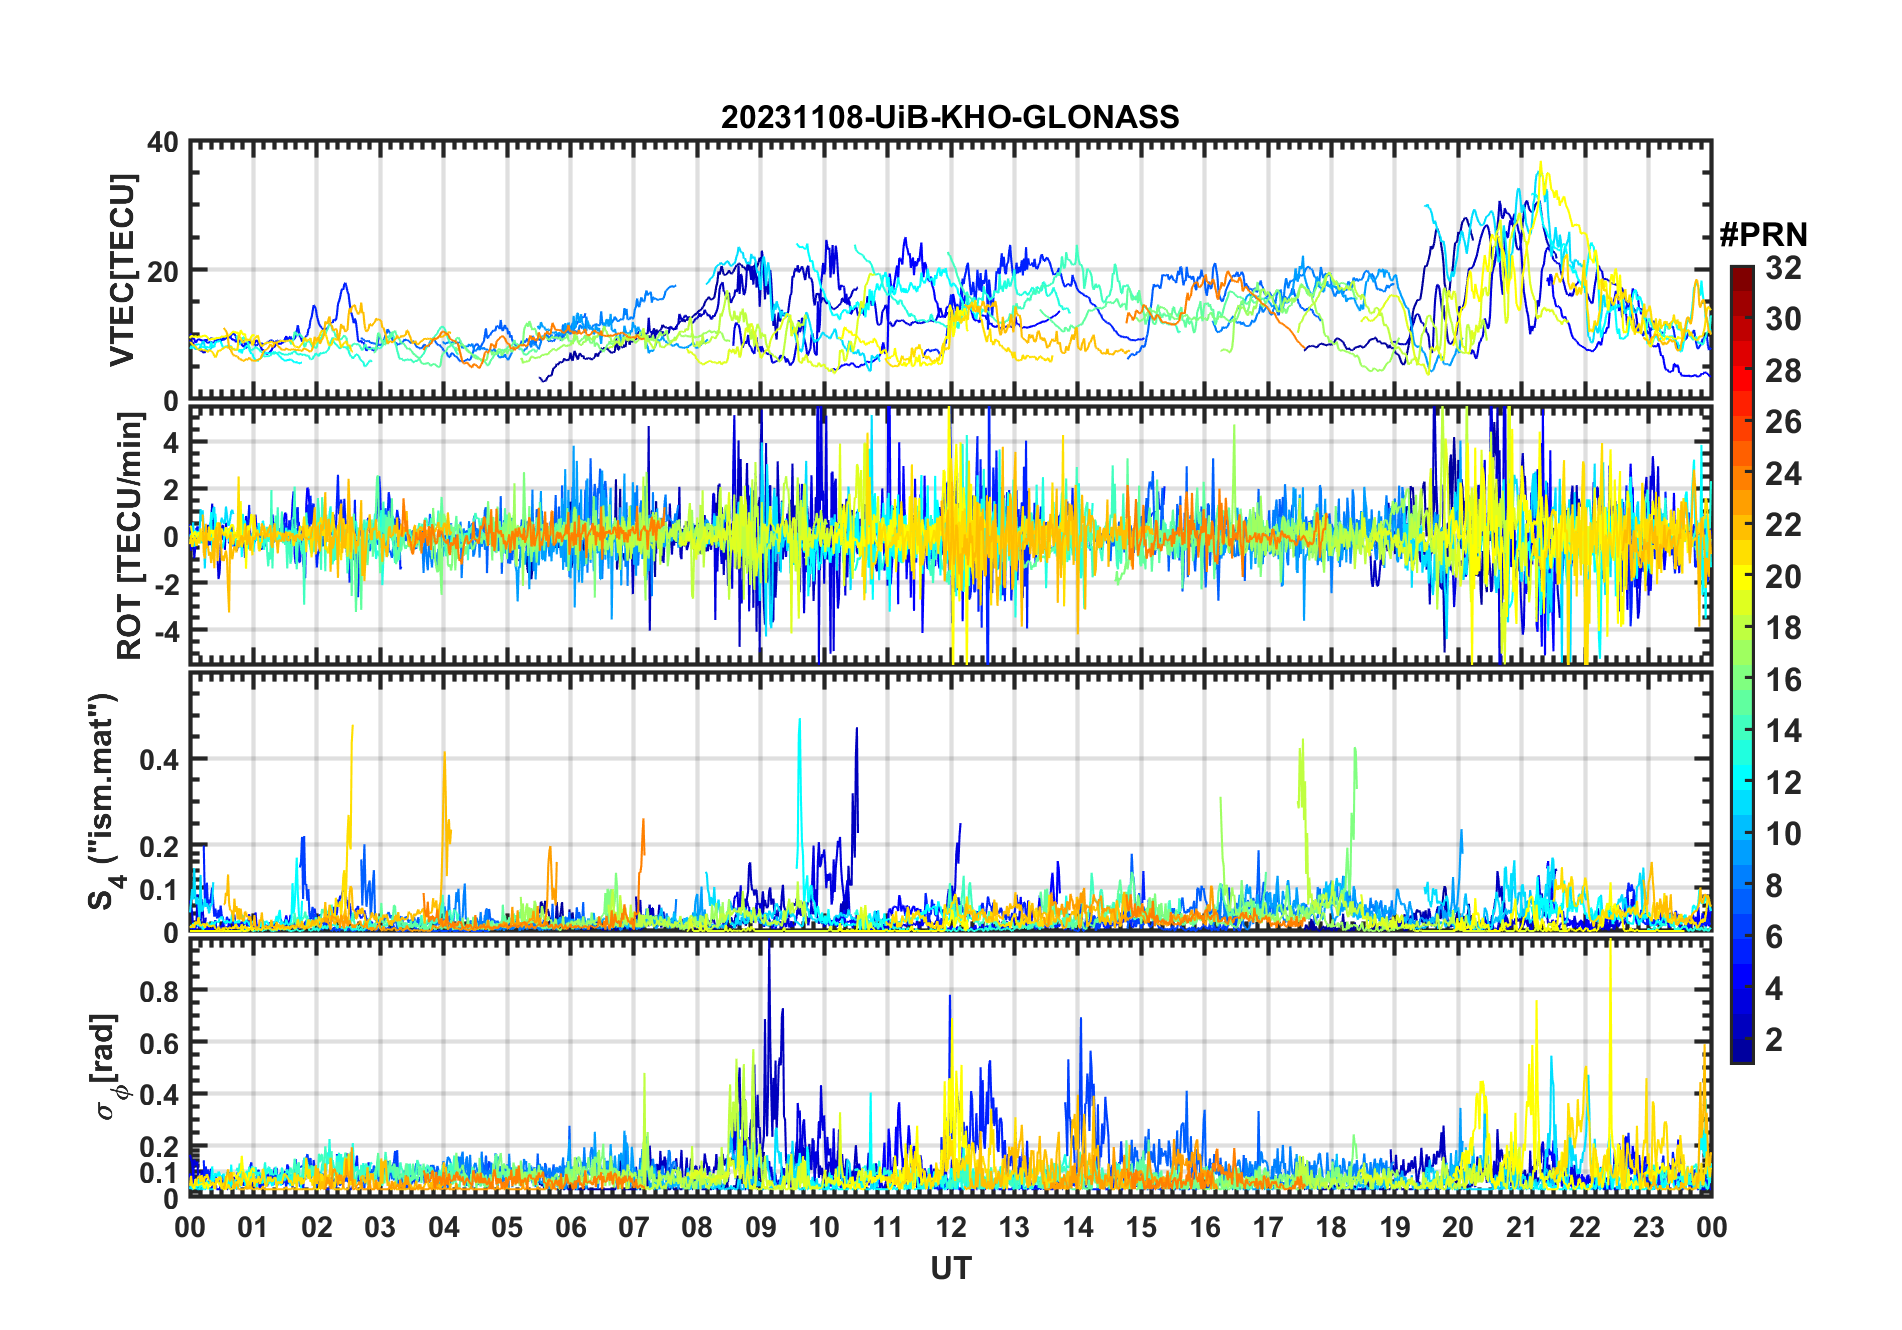Click x-axis tick label 18
The width and height of the screenshot is (1902, 1330).
1331,1227
